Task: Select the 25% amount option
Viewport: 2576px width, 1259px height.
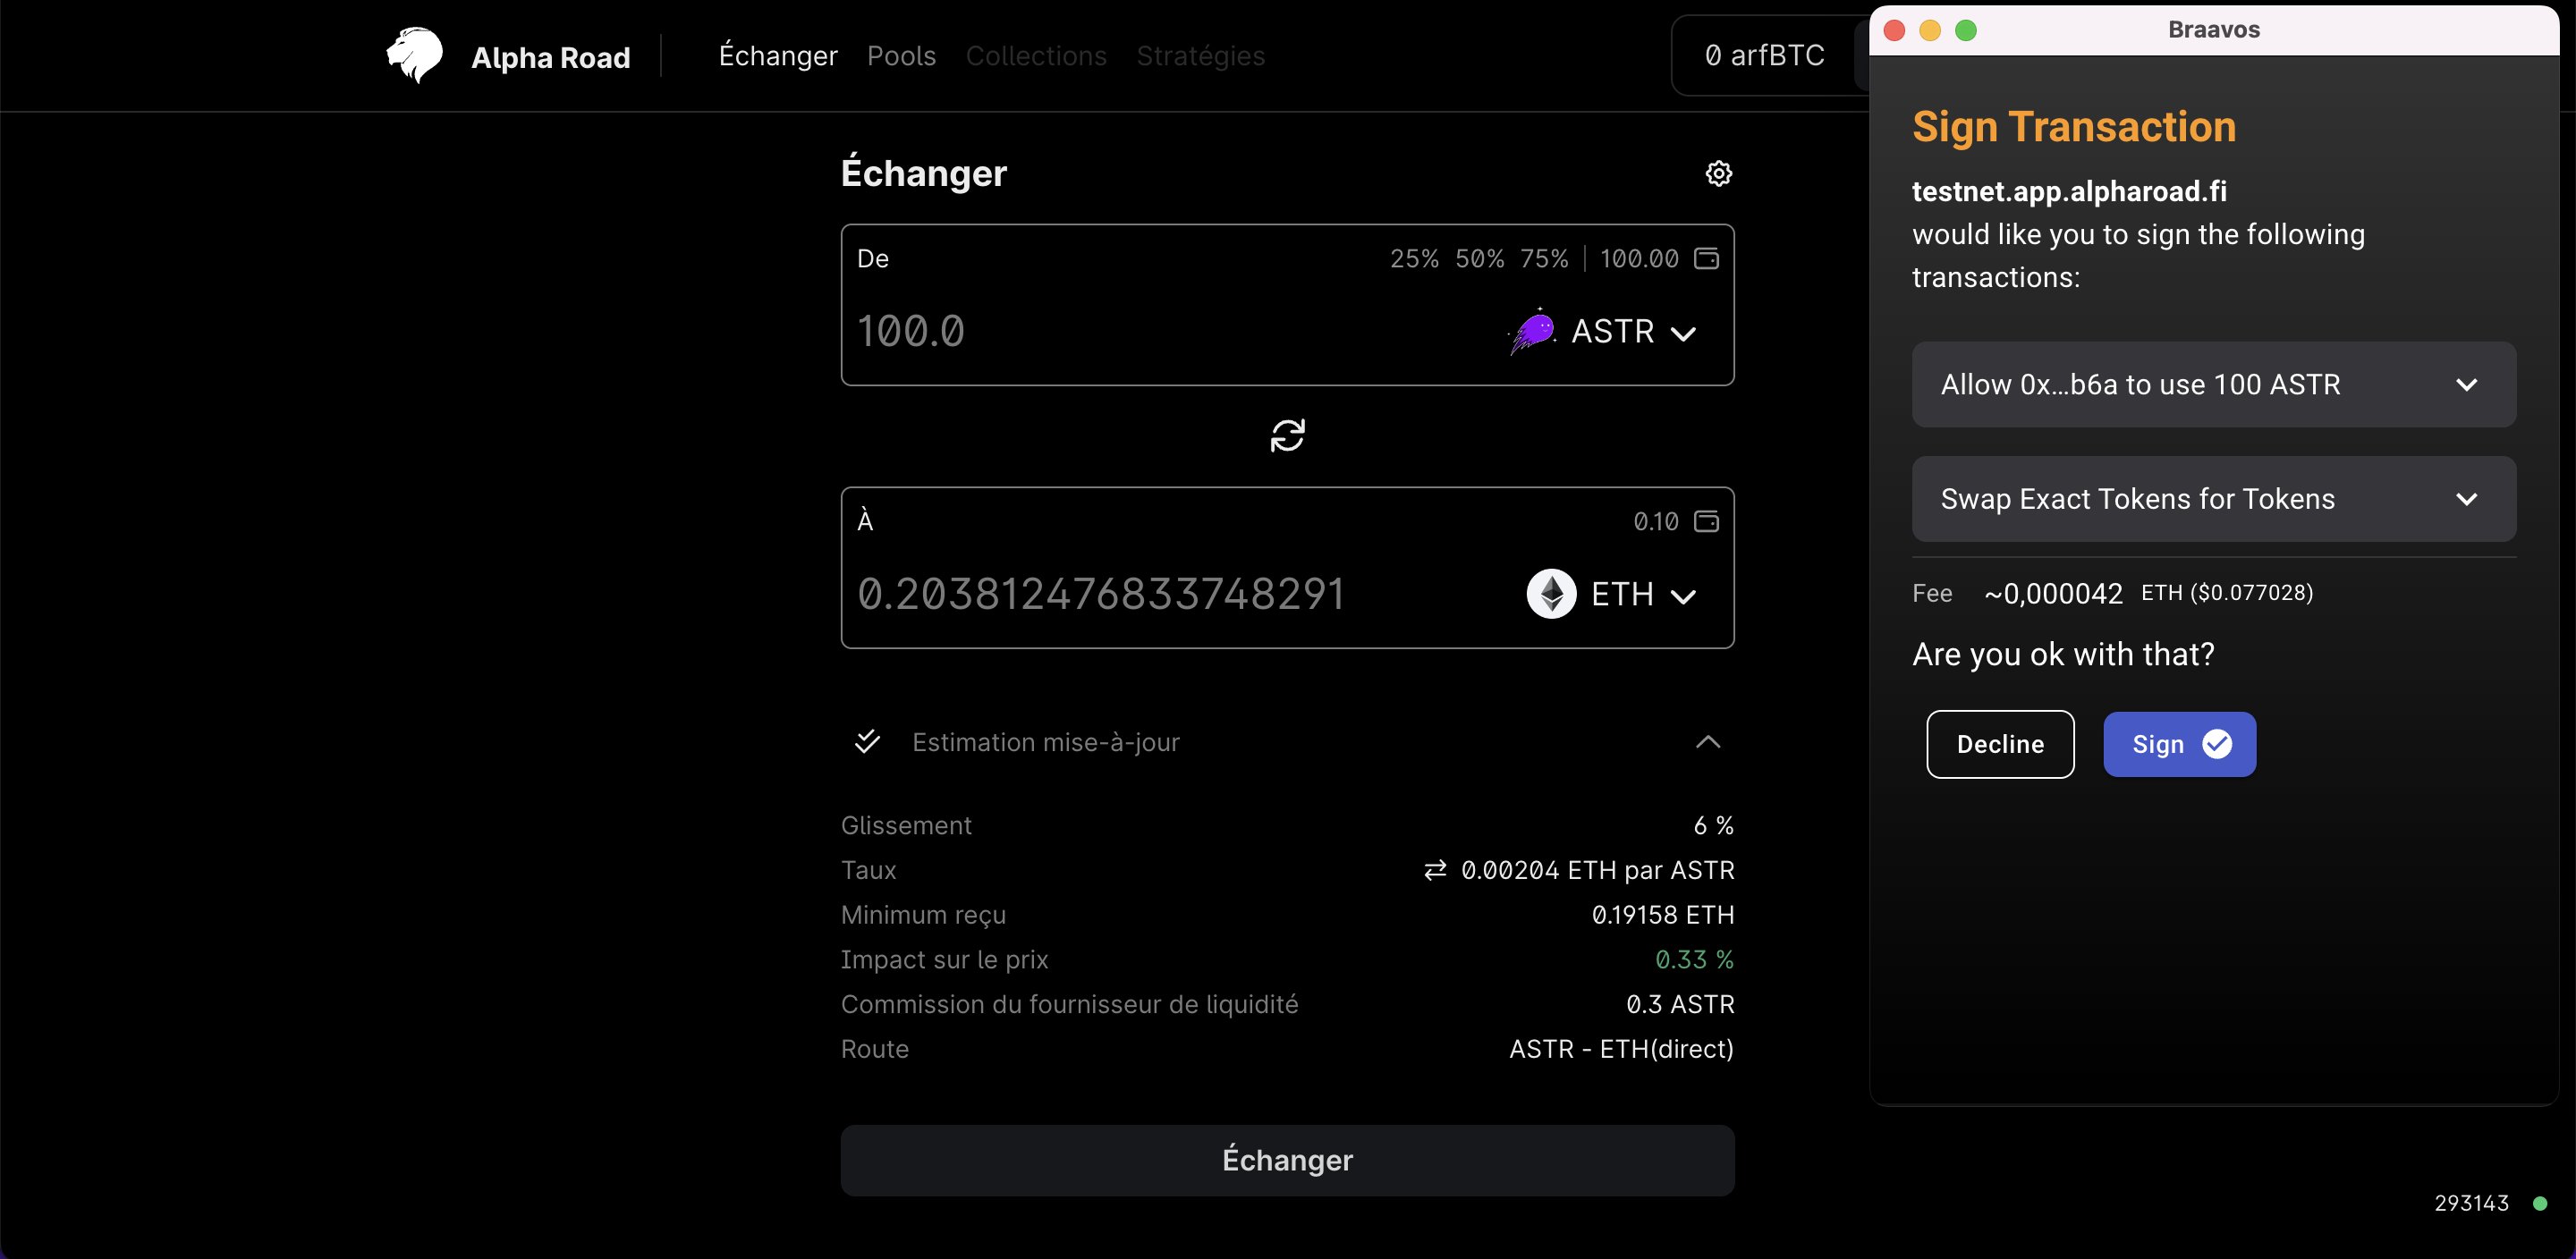Action: tap(1414, 259)
